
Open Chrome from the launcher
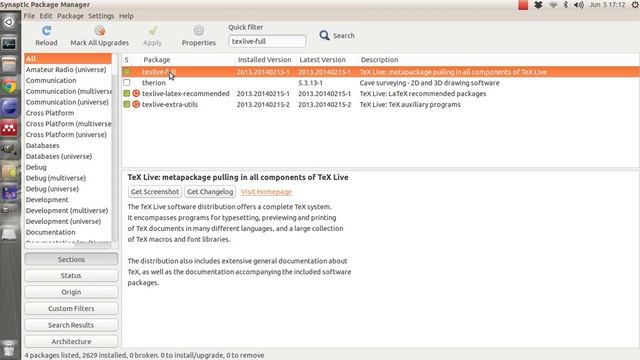9,86
